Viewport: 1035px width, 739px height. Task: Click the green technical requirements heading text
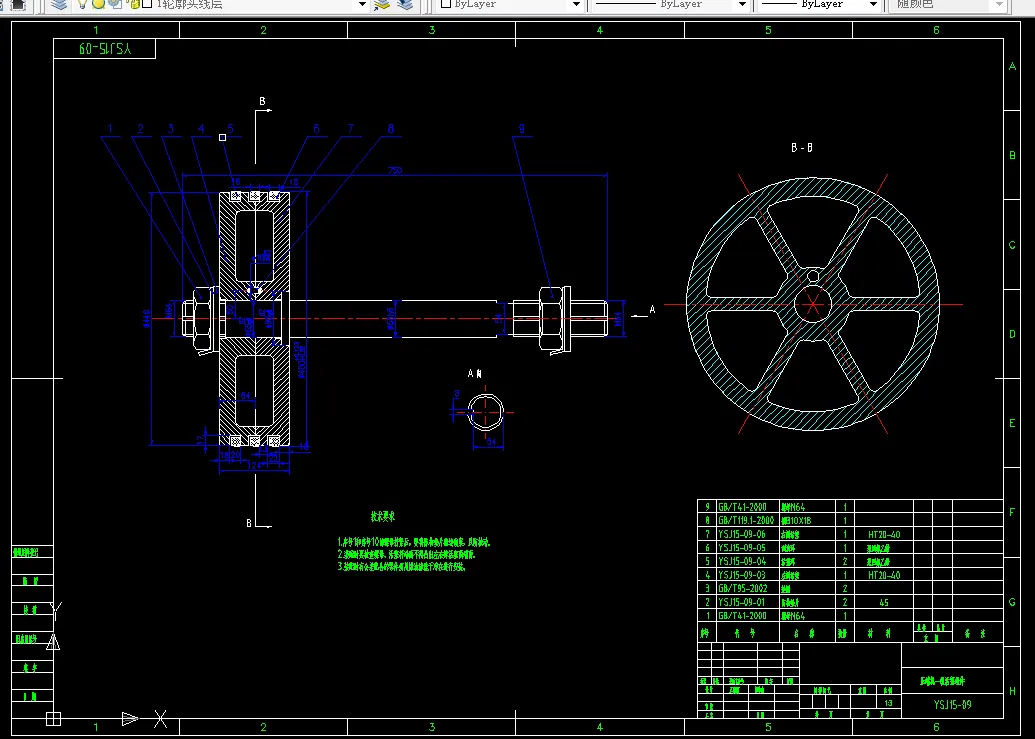383,516
